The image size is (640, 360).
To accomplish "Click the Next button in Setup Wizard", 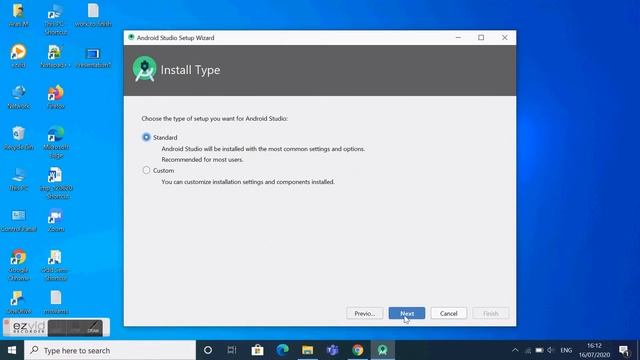I will point(407,313).
